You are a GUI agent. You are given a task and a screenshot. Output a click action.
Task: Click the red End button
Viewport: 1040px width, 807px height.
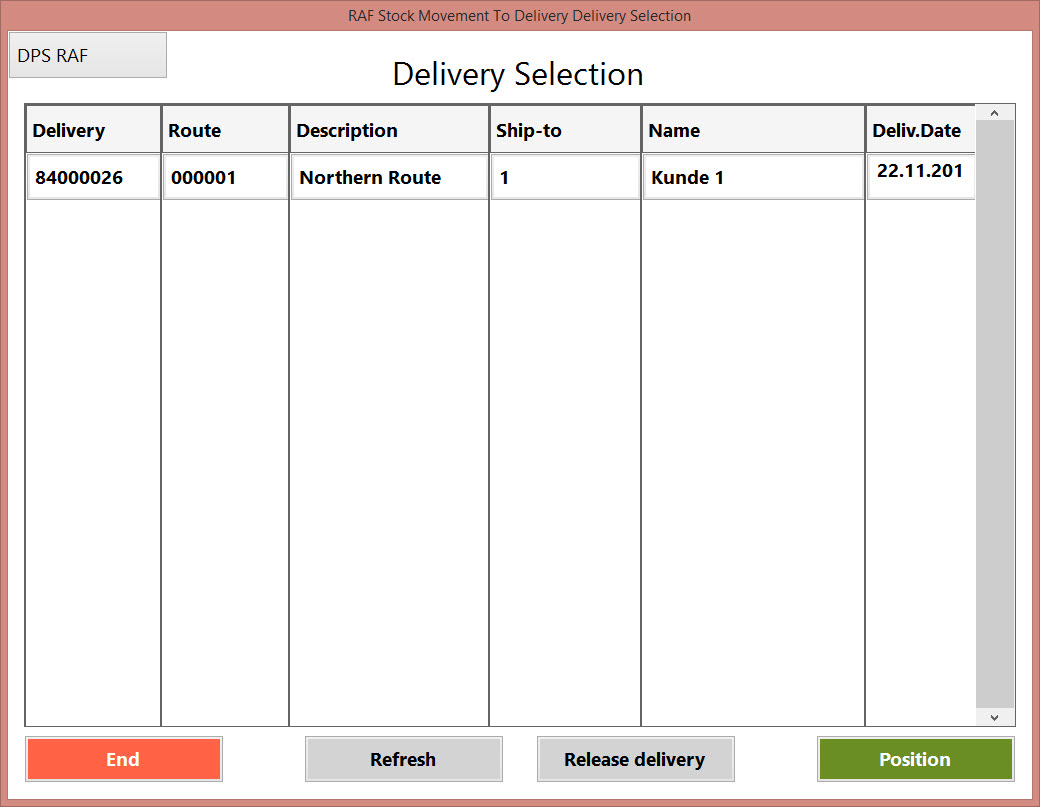[123, 759]
